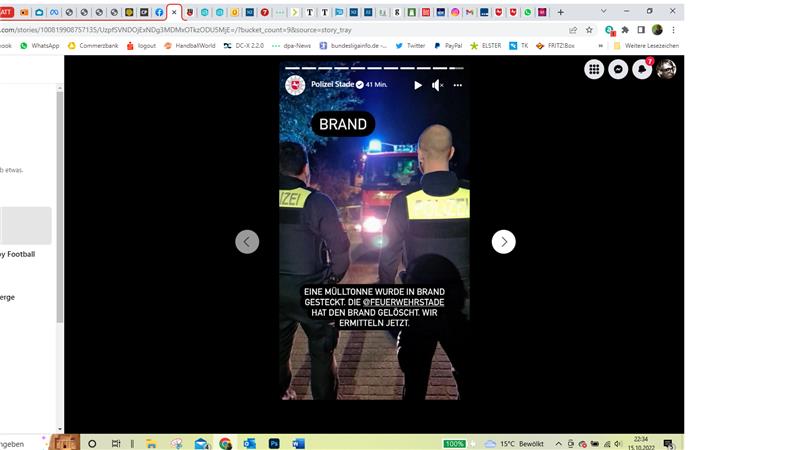Screen dimensions: 800x450
Task: Open the DC-X 2.2.0 bookmark
Action: click(244, 46)
